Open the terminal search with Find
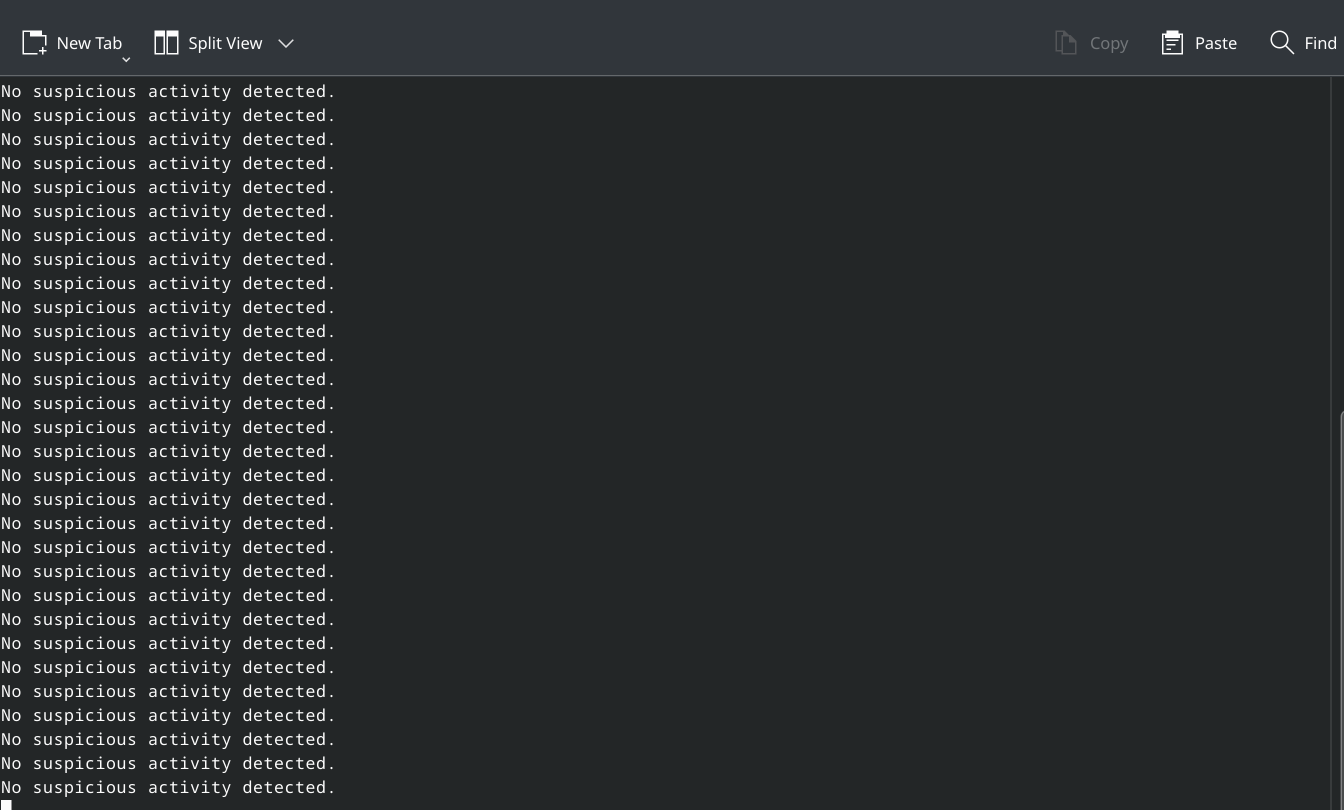Viewport: 1344px width, 810px height. coord(1303,42)
